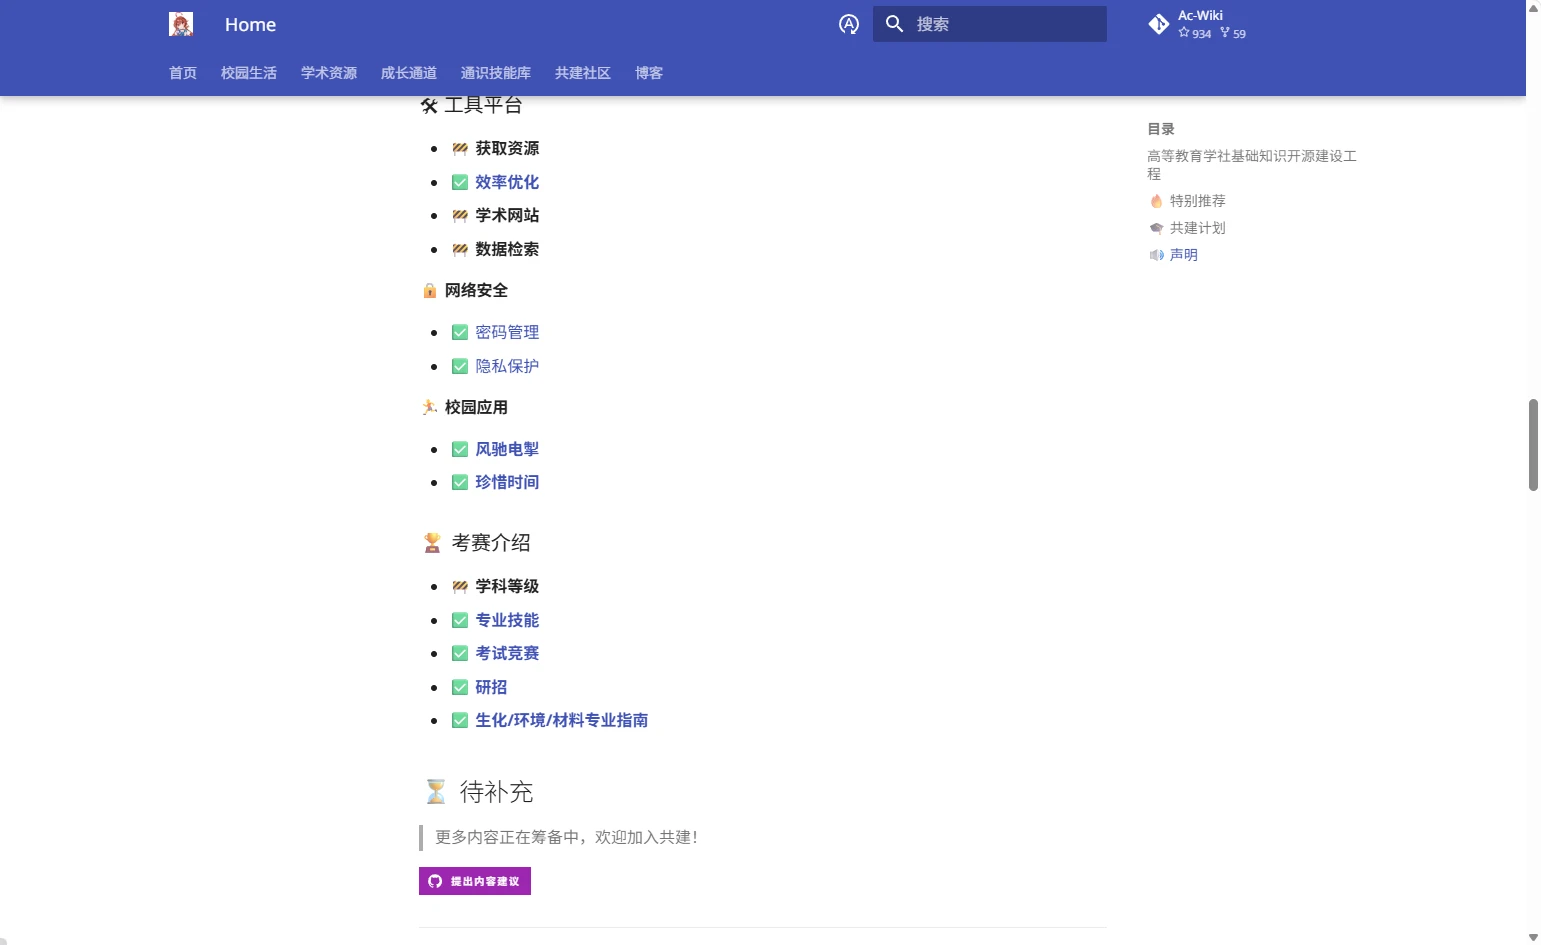This screenshot has height=945, width=1541.
Task: Open the 通识技能库 tab
Action: click(x=496, y=73)
